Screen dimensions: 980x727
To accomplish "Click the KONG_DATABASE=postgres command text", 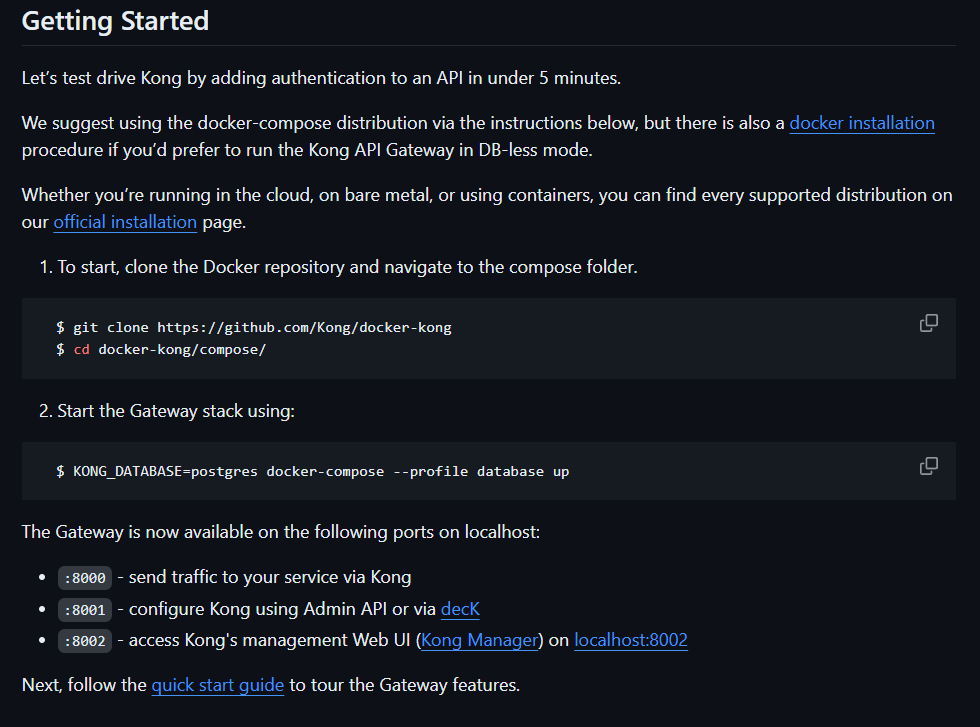I will click(312, 471).
